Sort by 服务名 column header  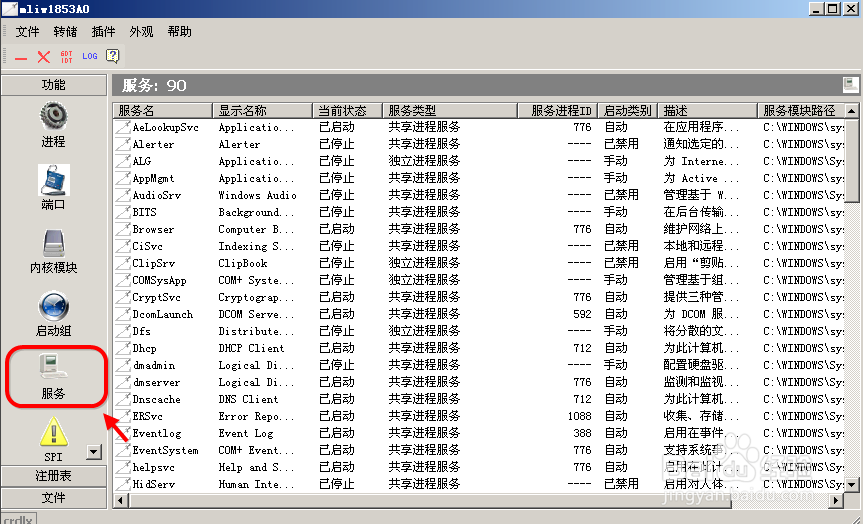162,111
